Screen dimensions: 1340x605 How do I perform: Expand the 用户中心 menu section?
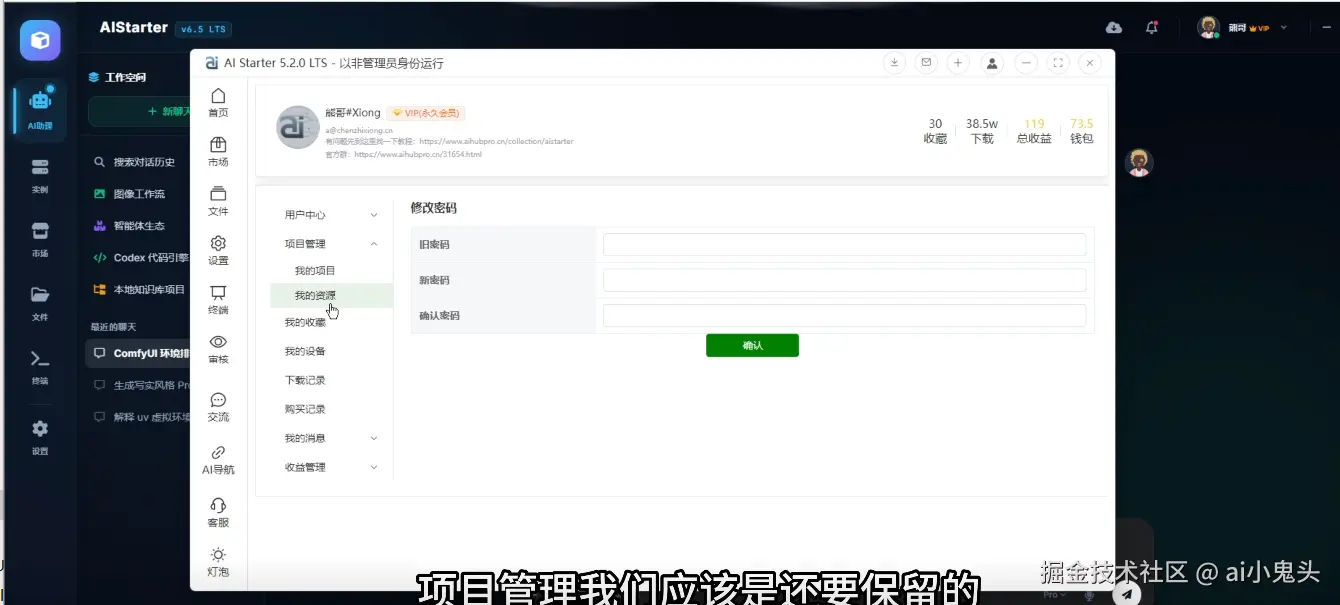pos(332,215)
